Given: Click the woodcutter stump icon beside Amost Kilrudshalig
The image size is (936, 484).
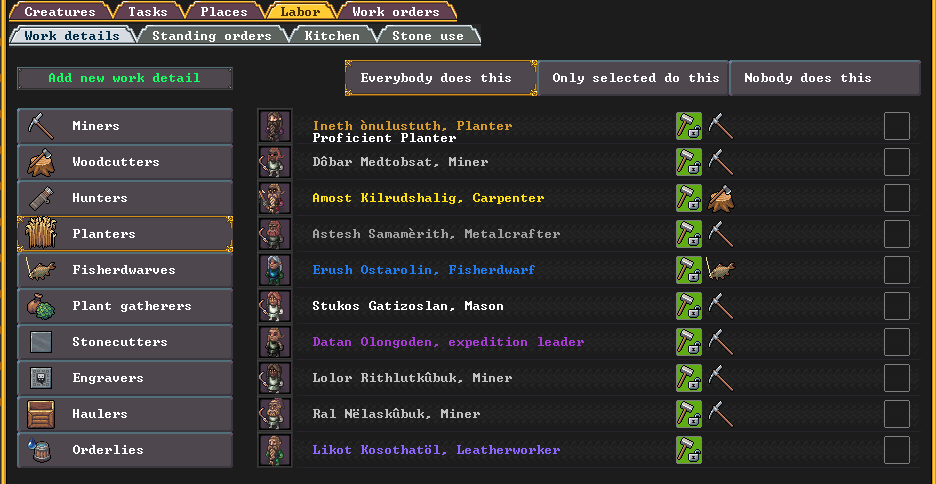Looking at the screenshot, I should (x=721, y=198).
